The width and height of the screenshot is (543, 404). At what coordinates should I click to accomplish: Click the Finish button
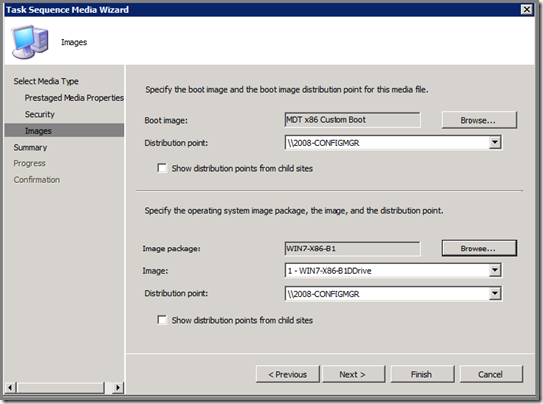tap(422, 374)
